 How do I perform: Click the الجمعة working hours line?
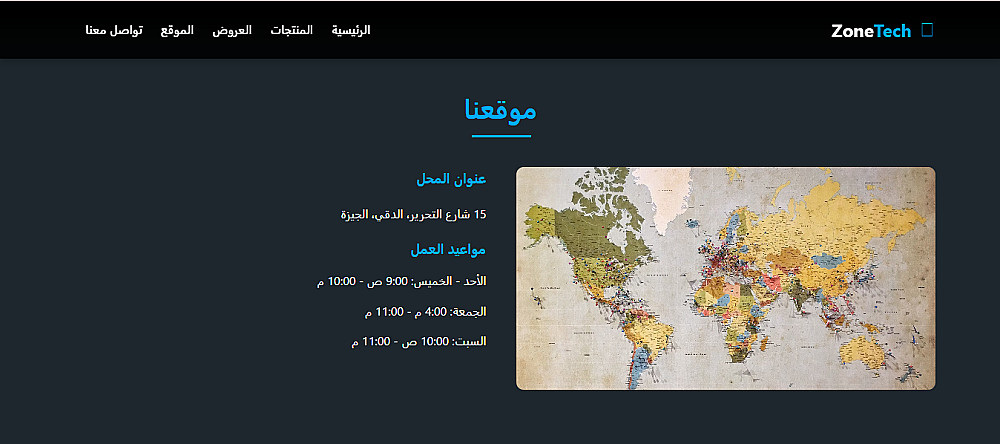pyautogui.click(x=425, y=312)
